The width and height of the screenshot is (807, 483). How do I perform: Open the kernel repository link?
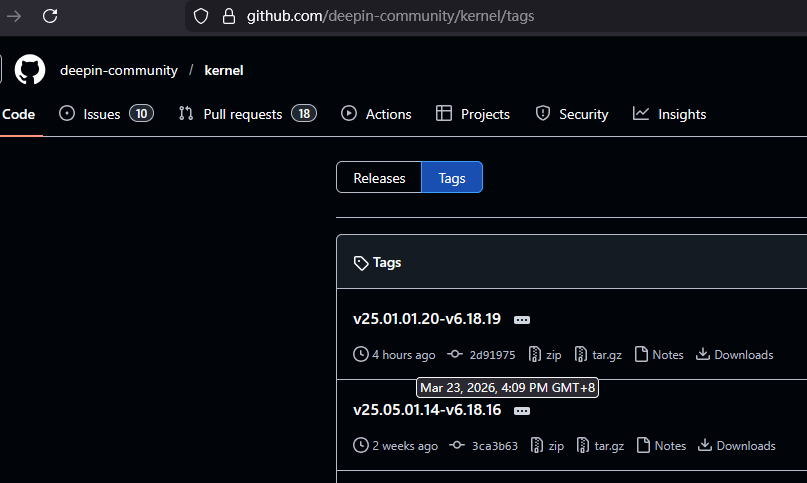223,70
